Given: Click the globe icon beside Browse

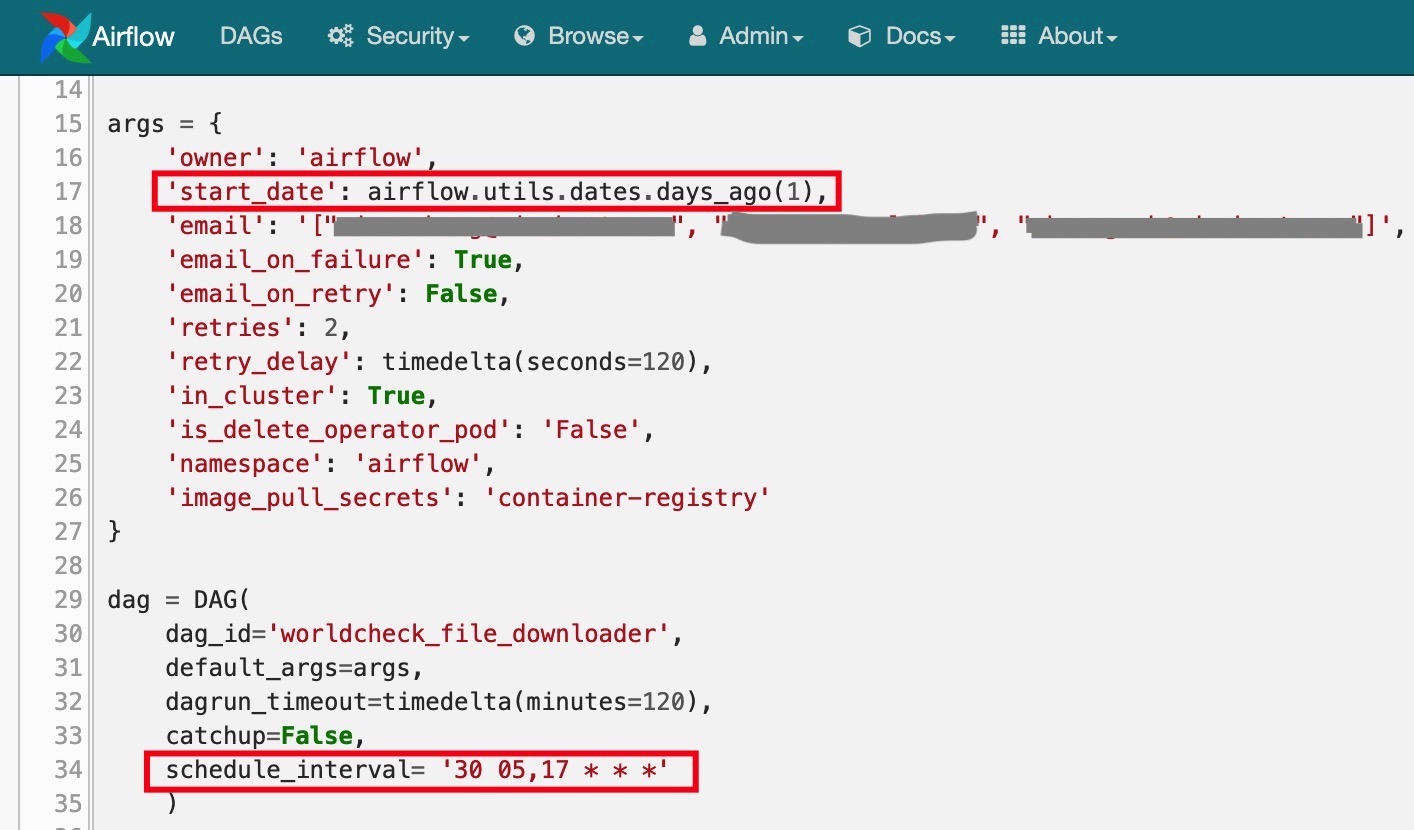Looking at the screenshot, I should tap(524, 37).
